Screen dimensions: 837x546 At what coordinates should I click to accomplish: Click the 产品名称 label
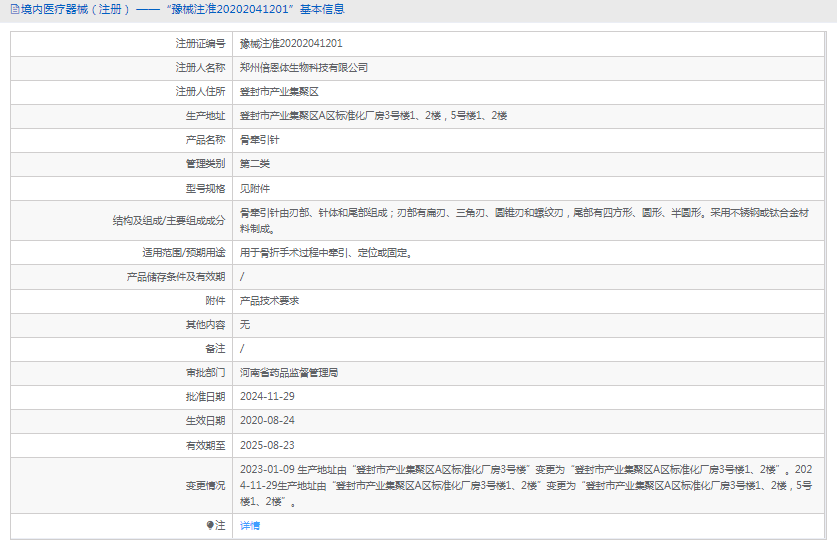point(206,140)
